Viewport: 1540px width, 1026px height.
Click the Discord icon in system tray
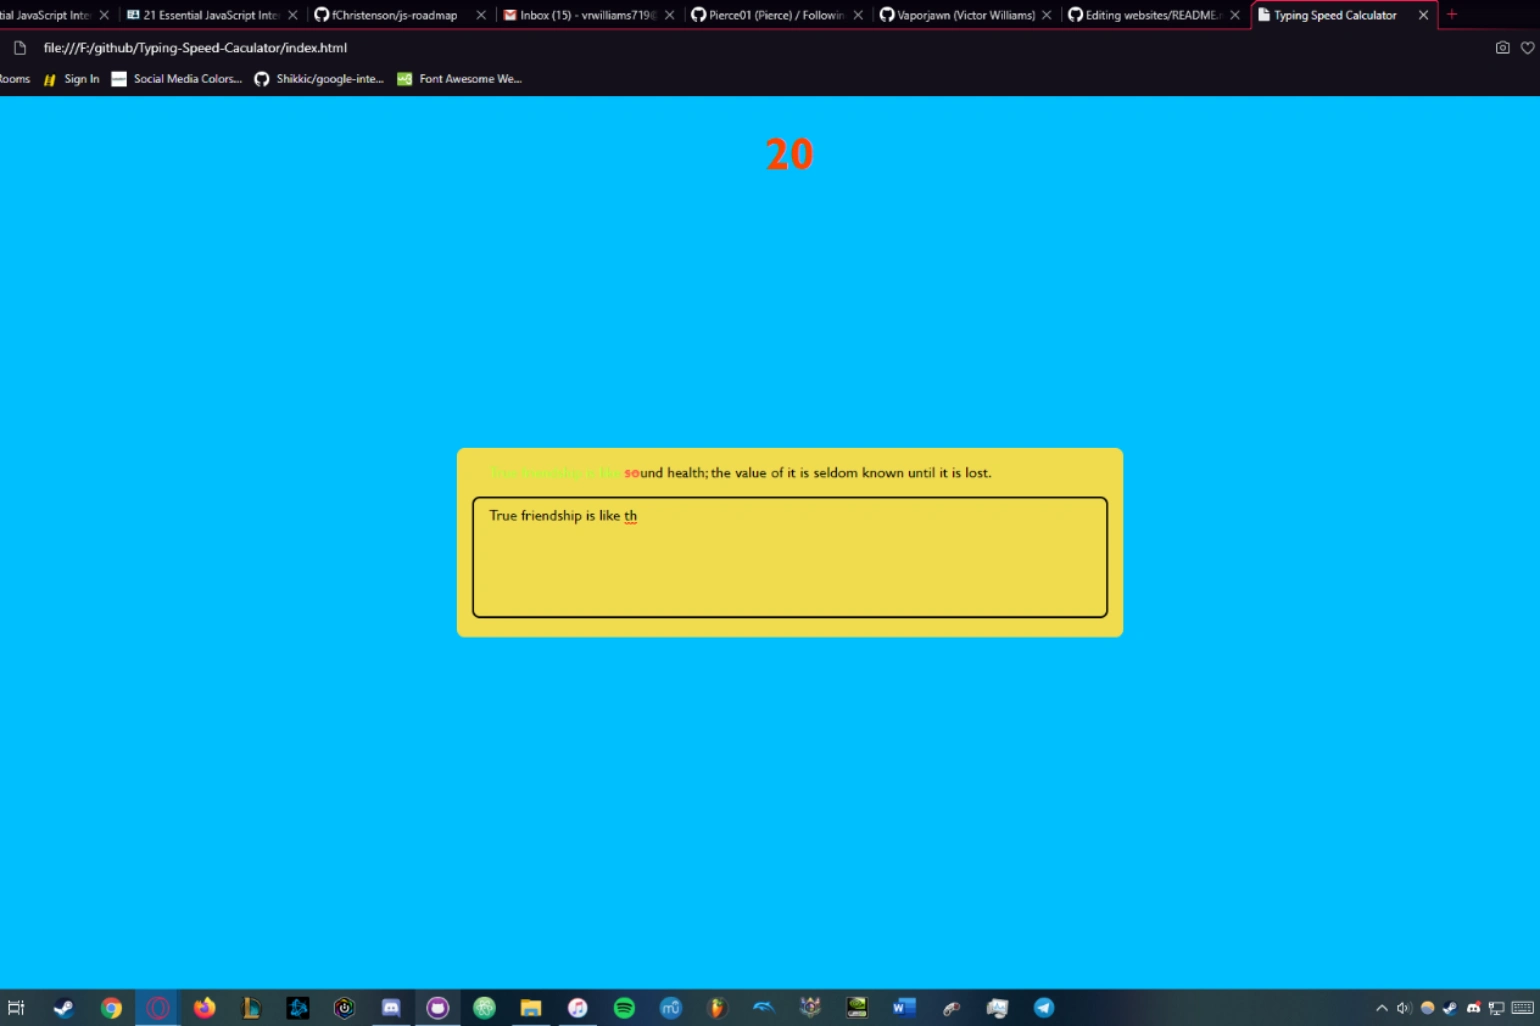coord(1473,1008)
